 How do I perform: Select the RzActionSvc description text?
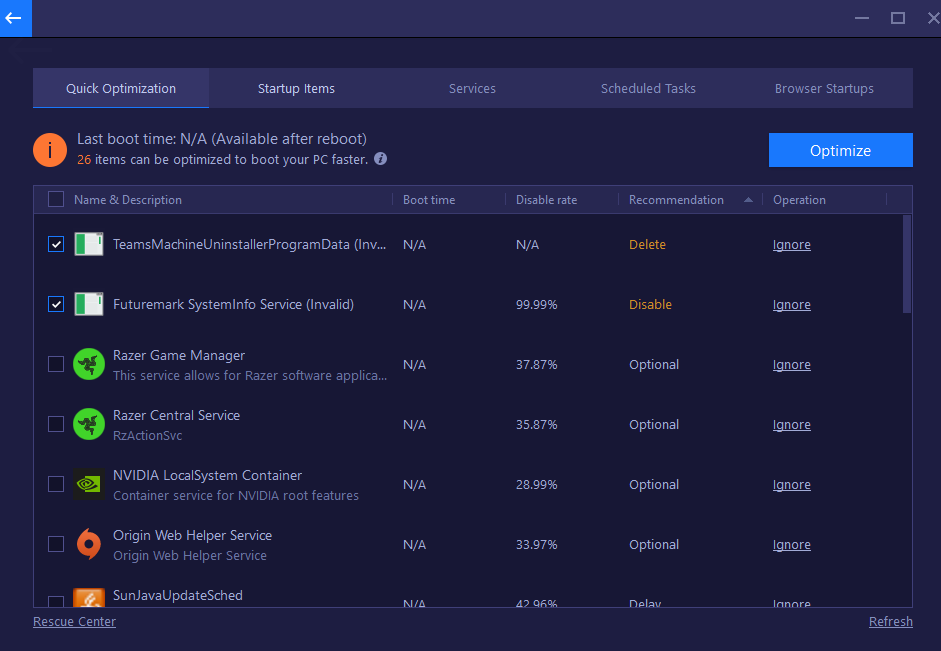point(148,436)
